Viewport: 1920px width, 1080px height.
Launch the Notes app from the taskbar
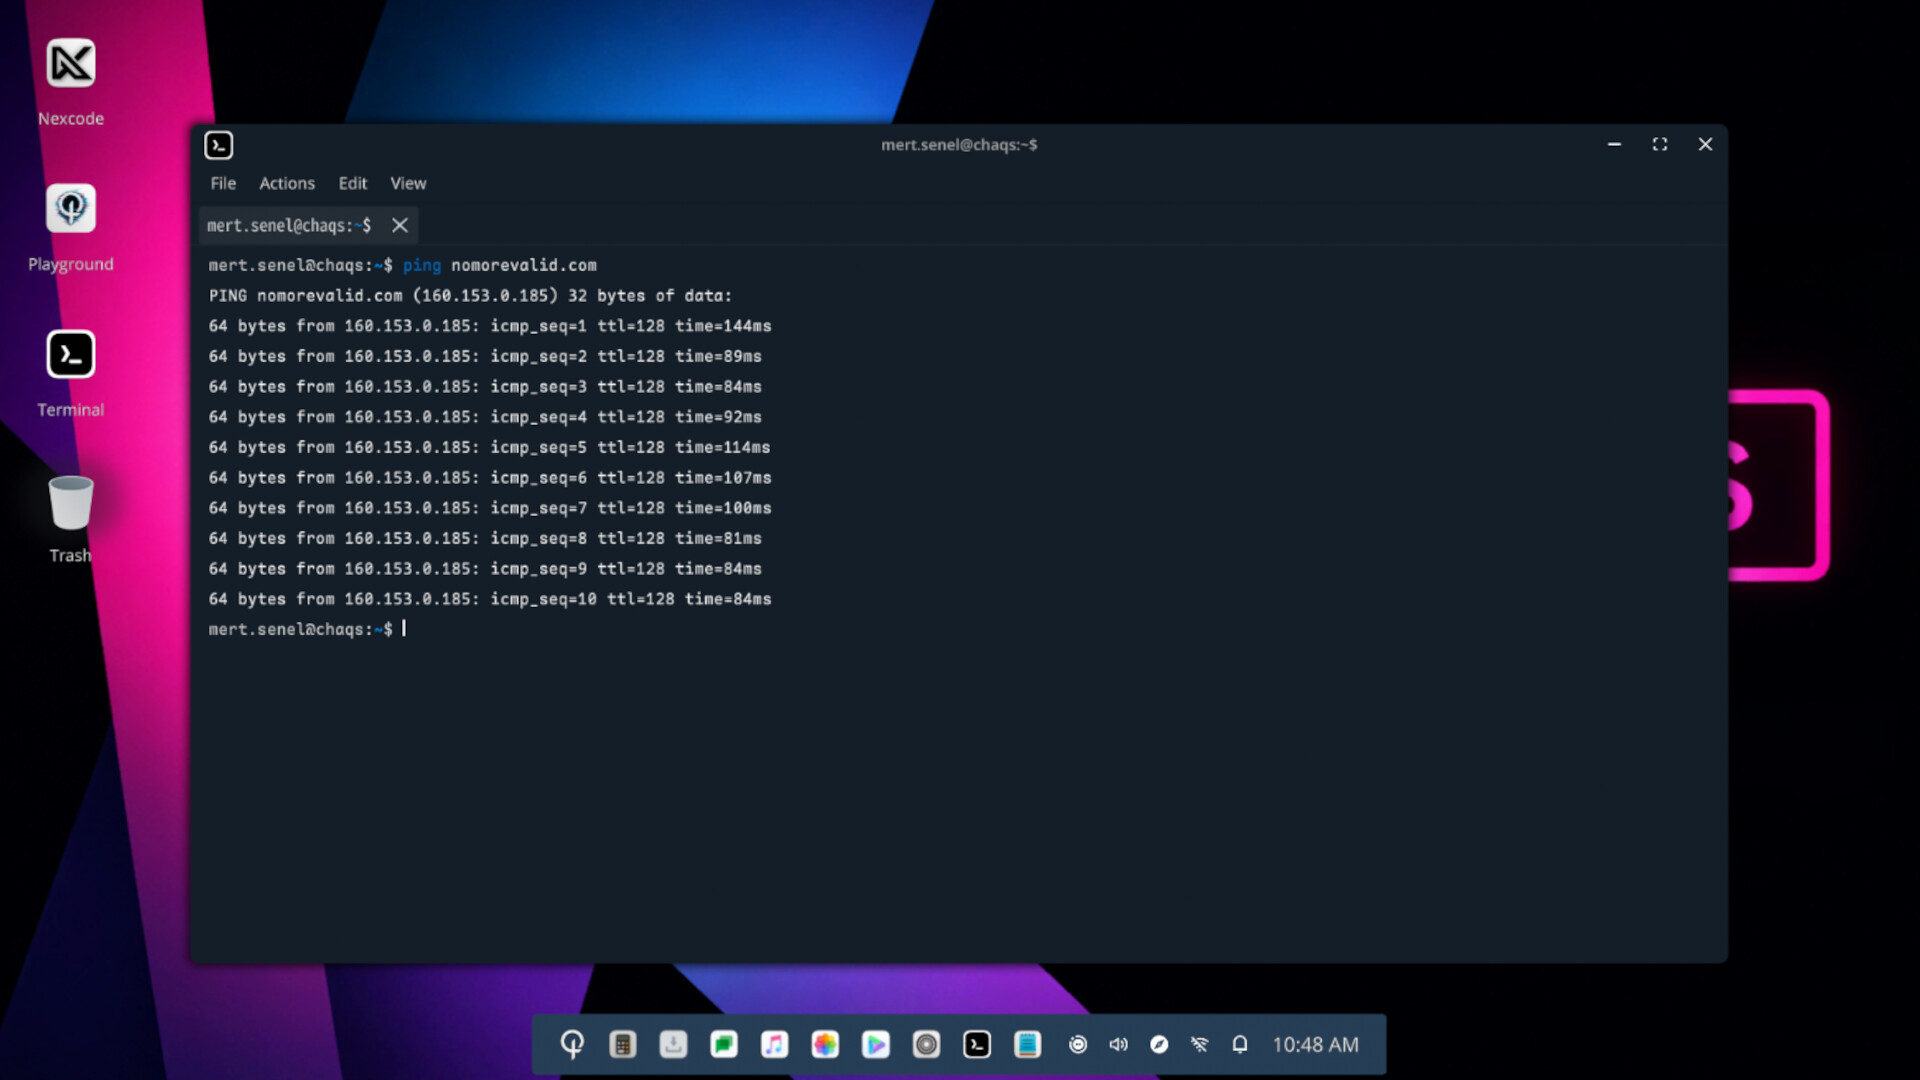pyautogui.click(x=1029, y=1044)
